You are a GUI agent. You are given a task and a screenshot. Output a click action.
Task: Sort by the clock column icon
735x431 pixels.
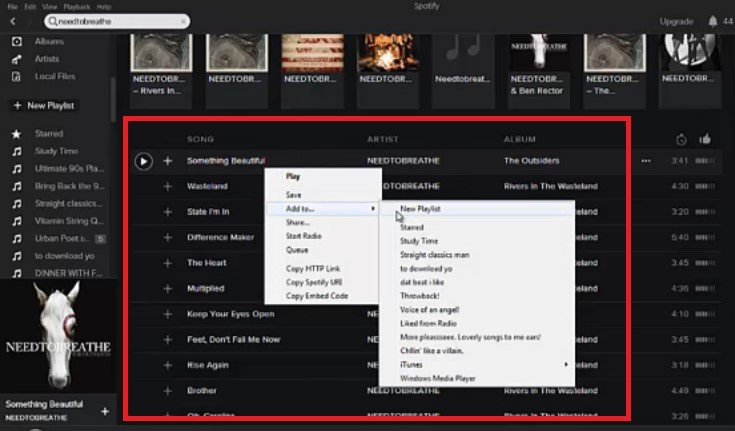coord(681,139)
